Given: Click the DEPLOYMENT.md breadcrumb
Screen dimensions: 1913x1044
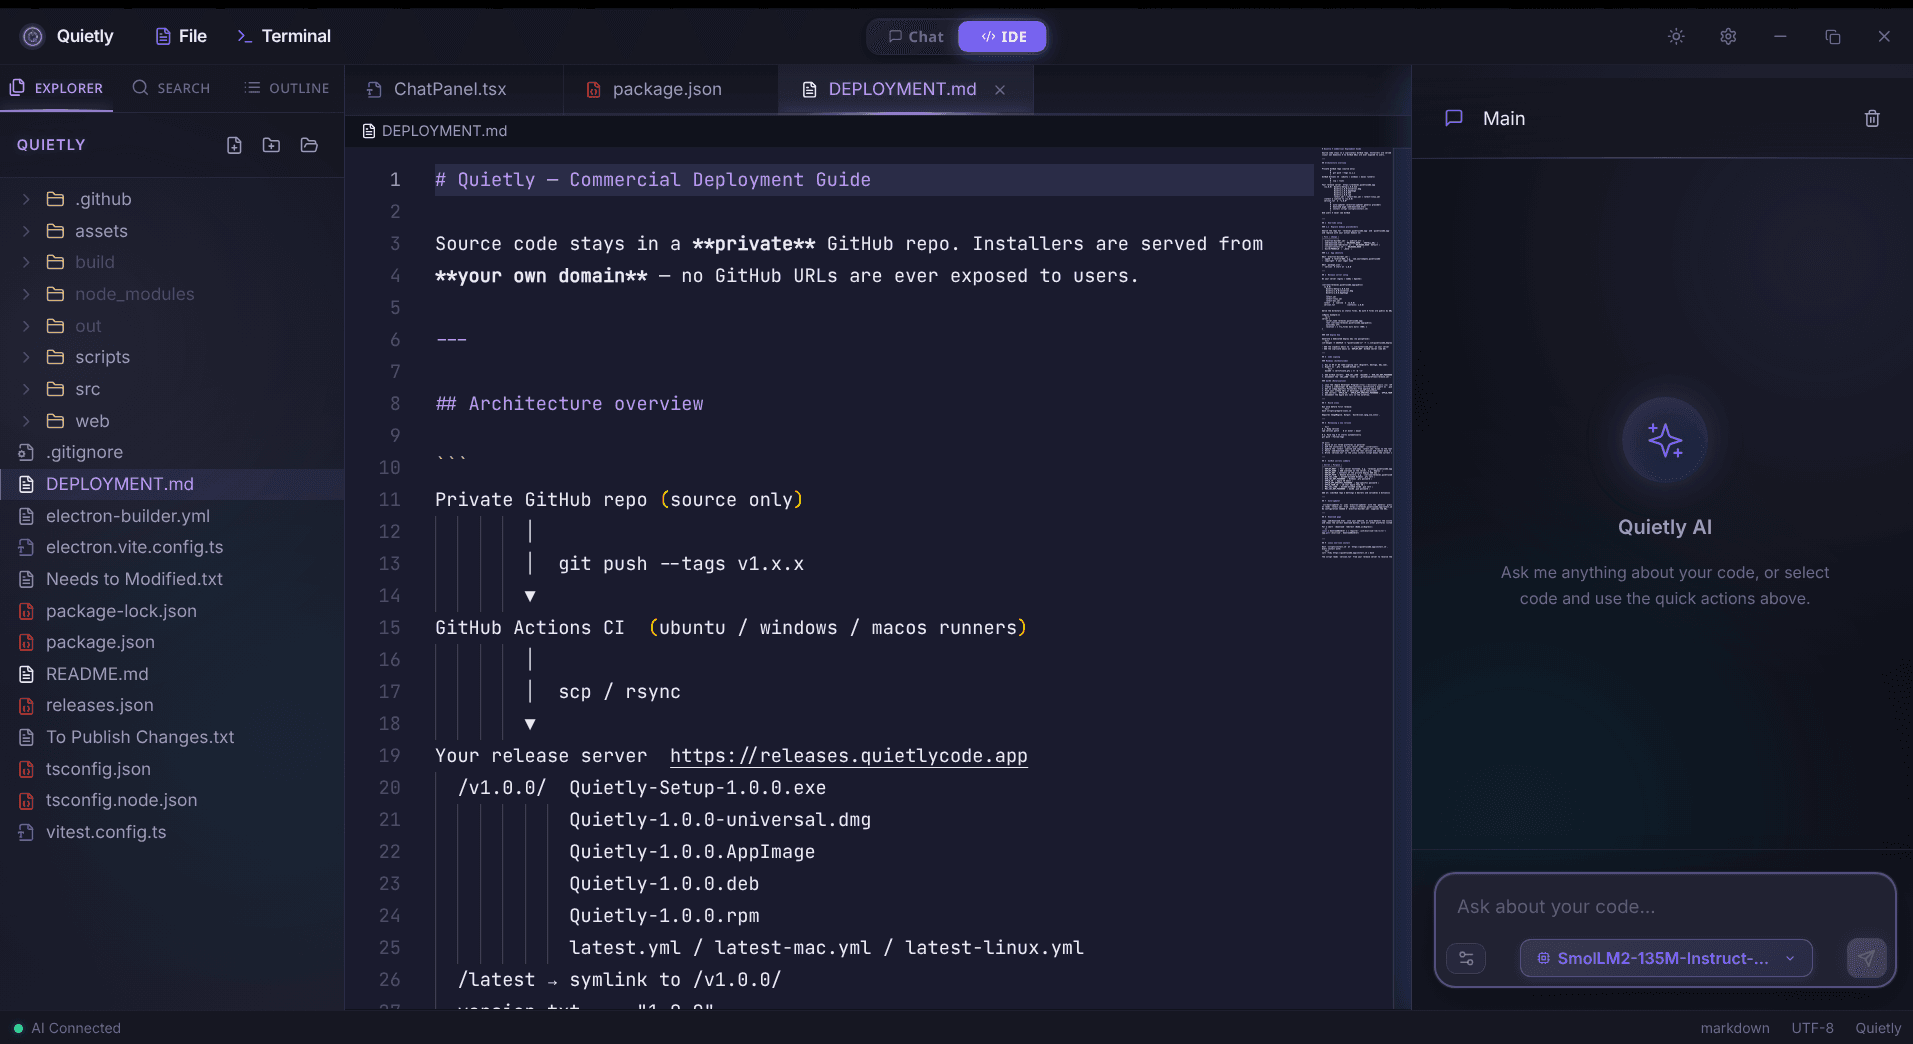Looking at the screenshot, I should point(435,131).
